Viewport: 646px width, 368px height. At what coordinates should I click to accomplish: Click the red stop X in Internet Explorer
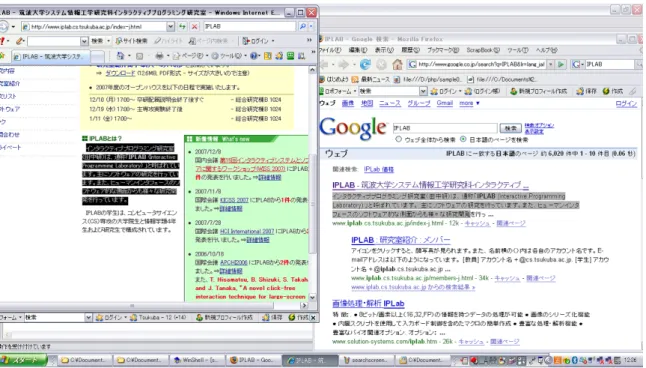(194, 26)
